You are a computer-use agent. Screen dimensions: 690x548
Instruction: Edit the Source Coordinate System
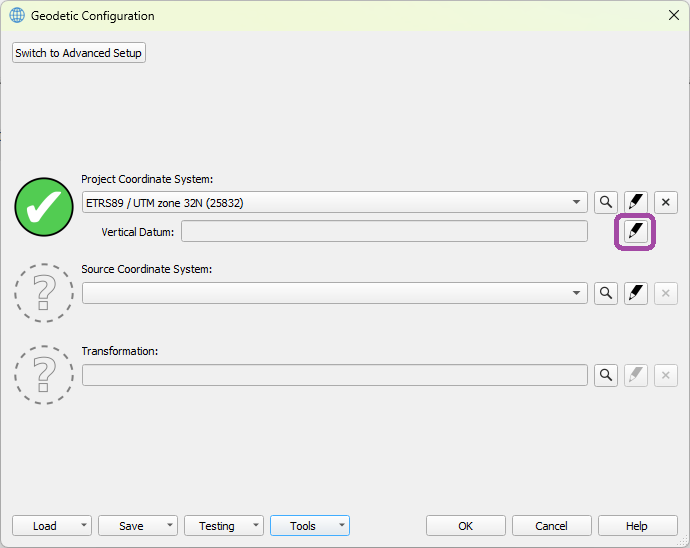coord(636,293)
